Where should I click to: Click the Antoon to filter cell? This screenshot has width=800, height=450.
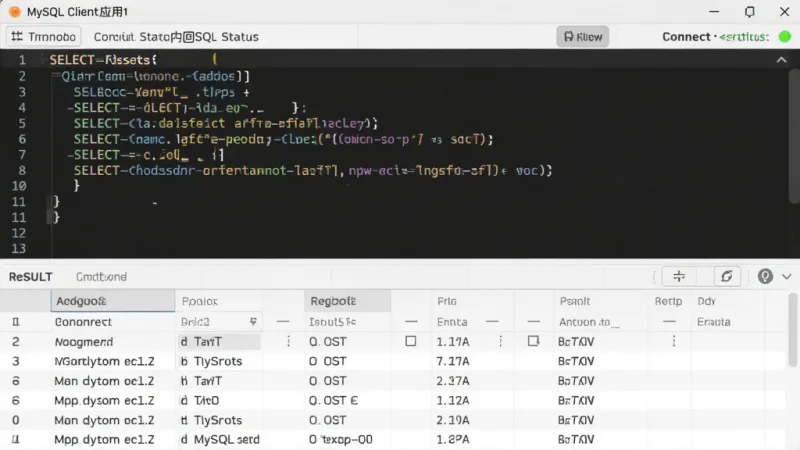click(x=589, y=322)
